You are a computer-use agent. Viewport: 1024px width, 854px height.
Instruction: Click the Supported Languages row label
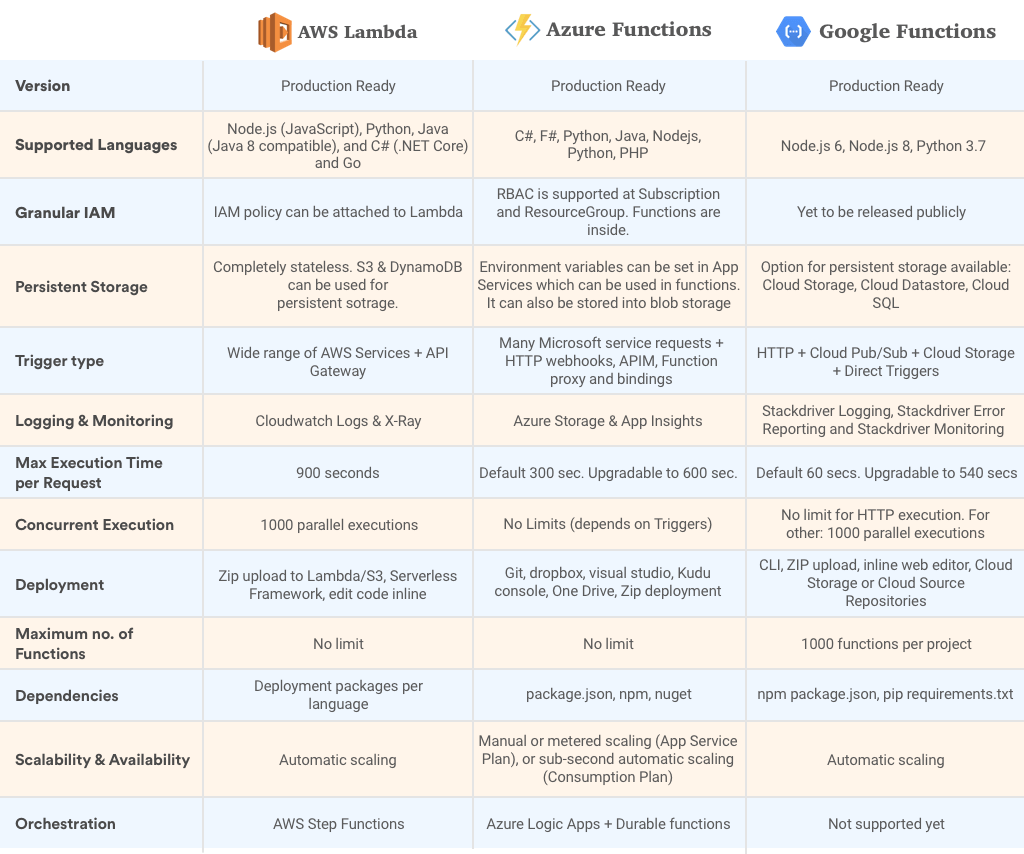[96, 145]
